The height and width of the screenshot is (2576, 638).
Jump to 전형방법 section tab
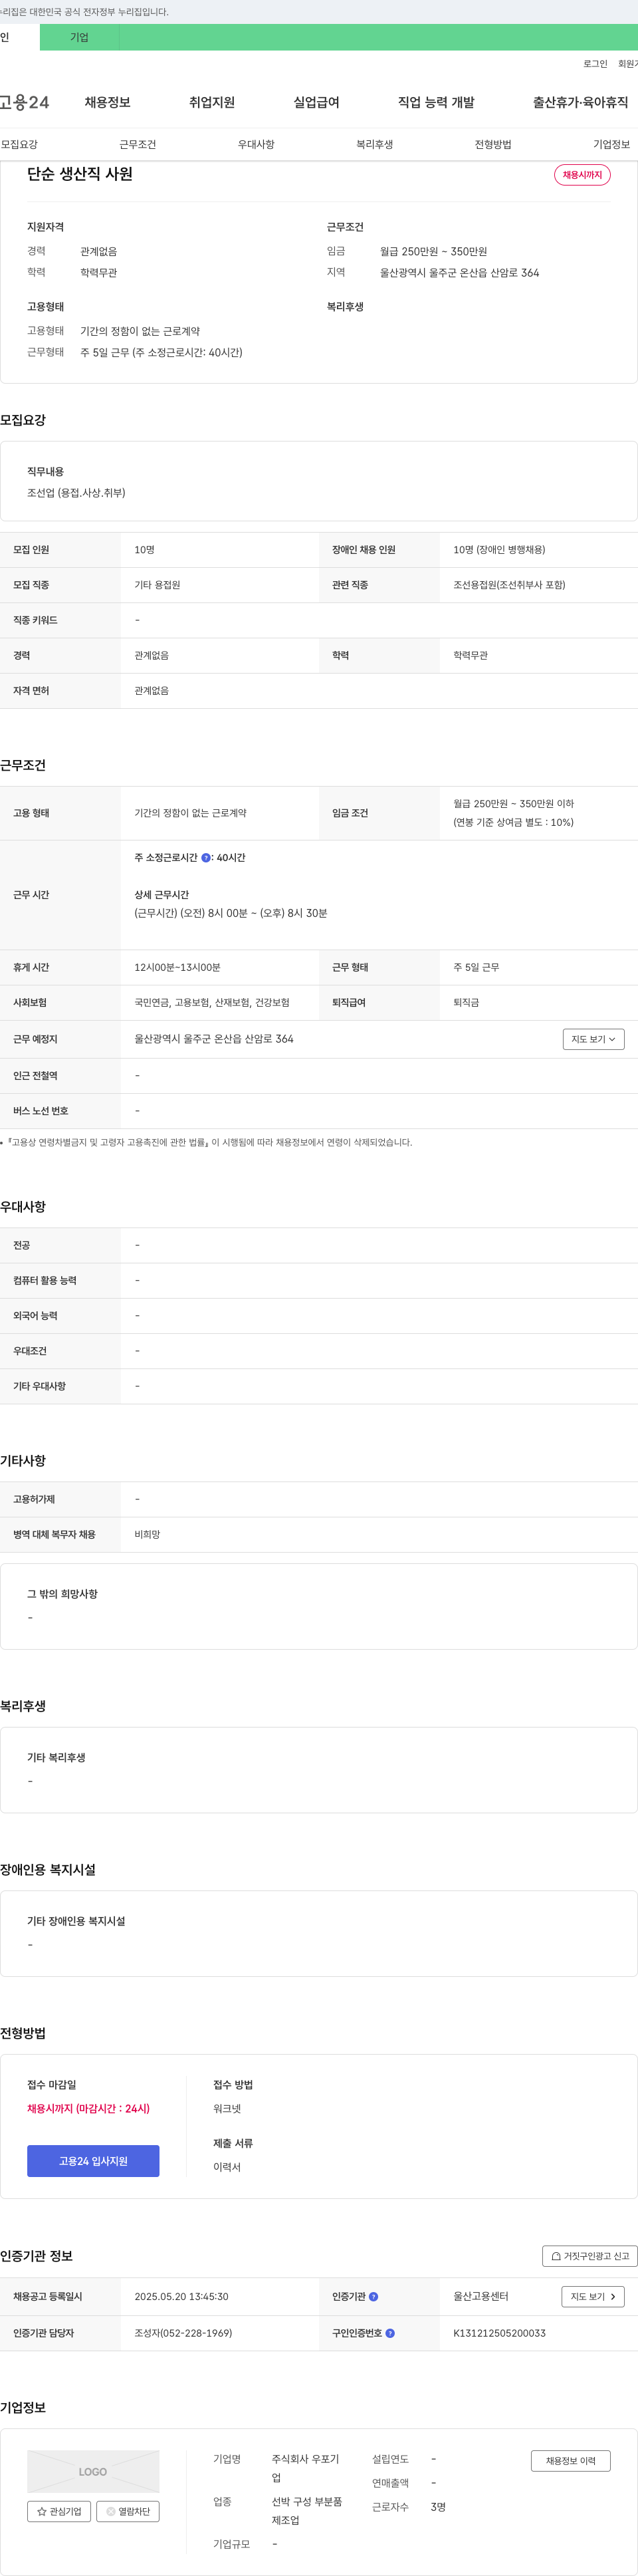click(x=493, y=144)
